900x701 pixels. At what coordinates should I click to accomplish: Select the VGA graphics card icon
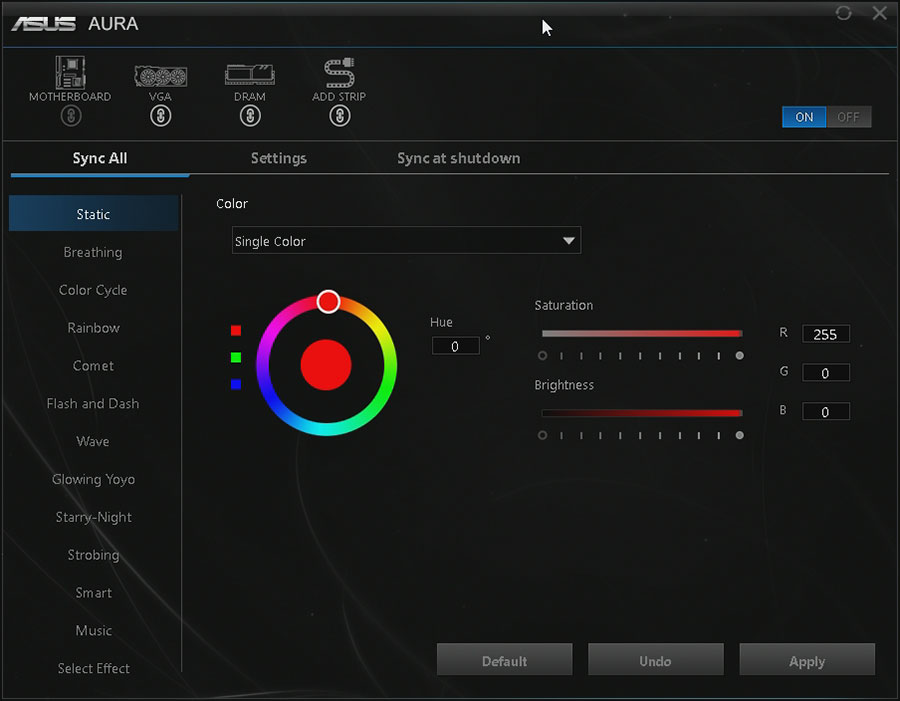pyautogui.click(x=161, y=76)
